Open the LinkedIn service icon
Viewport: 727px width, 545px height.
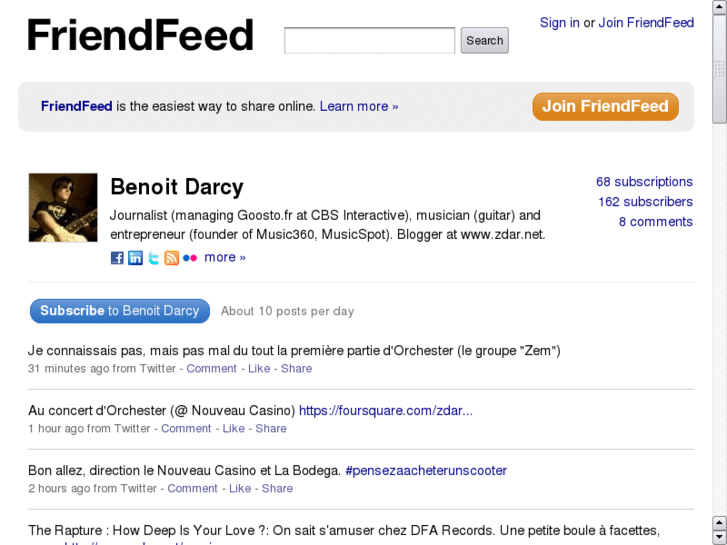(x=135, y=258)
